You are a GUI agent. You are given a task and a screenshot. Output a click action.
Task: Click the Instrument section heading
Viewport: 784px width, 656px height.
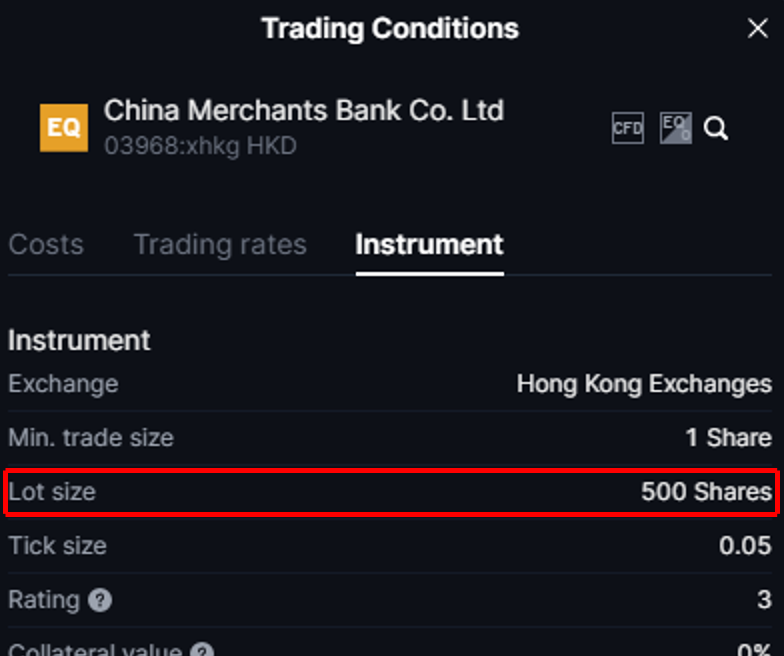pyautogui.click(x=79, y=340)
